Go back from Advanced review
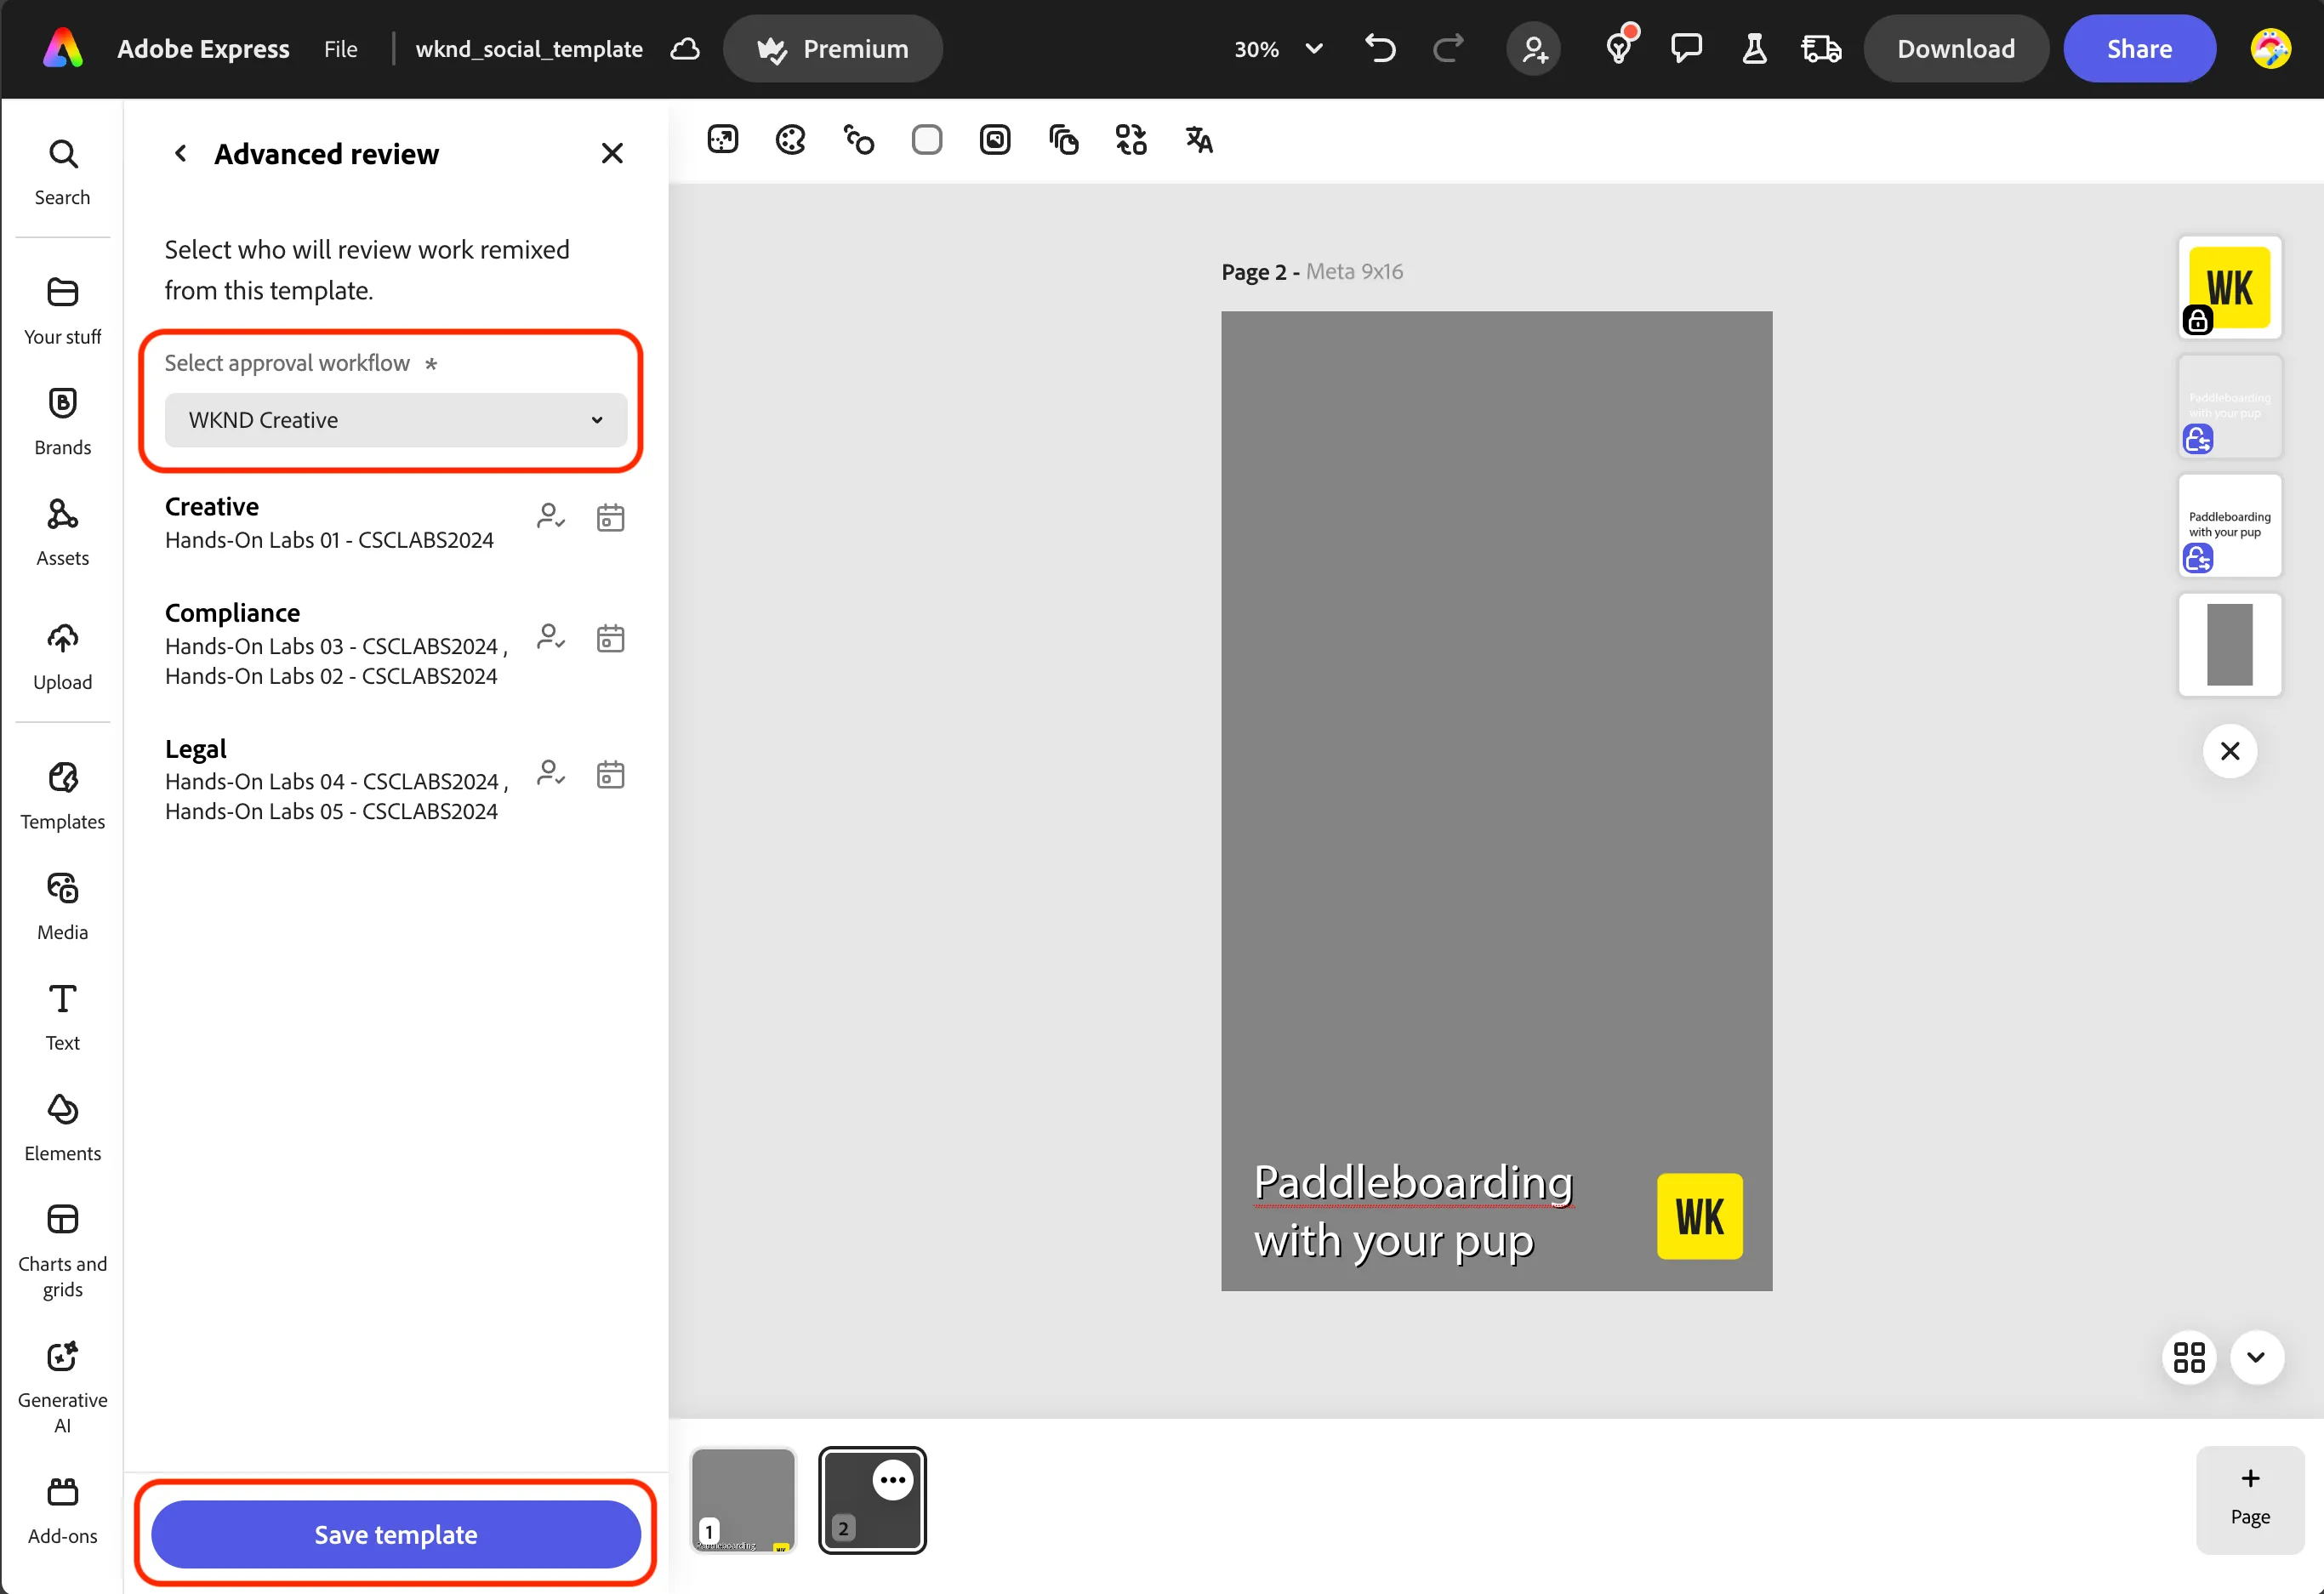Image resolution: width=2324 pixels, height=1594 pixels. 180,153
